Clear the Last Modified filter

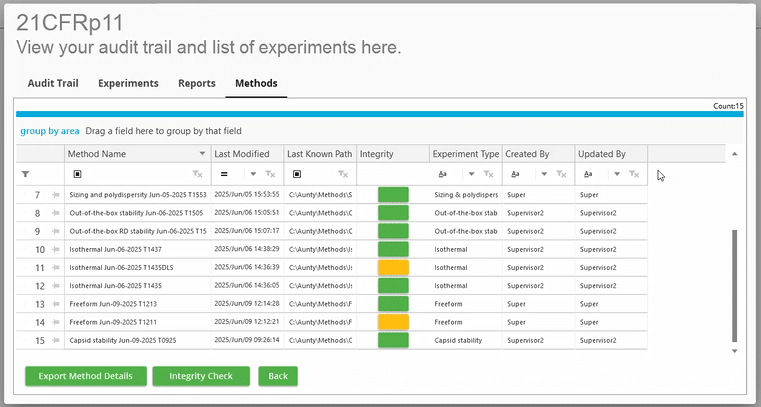pyautogui.click(x=271, y=174)
